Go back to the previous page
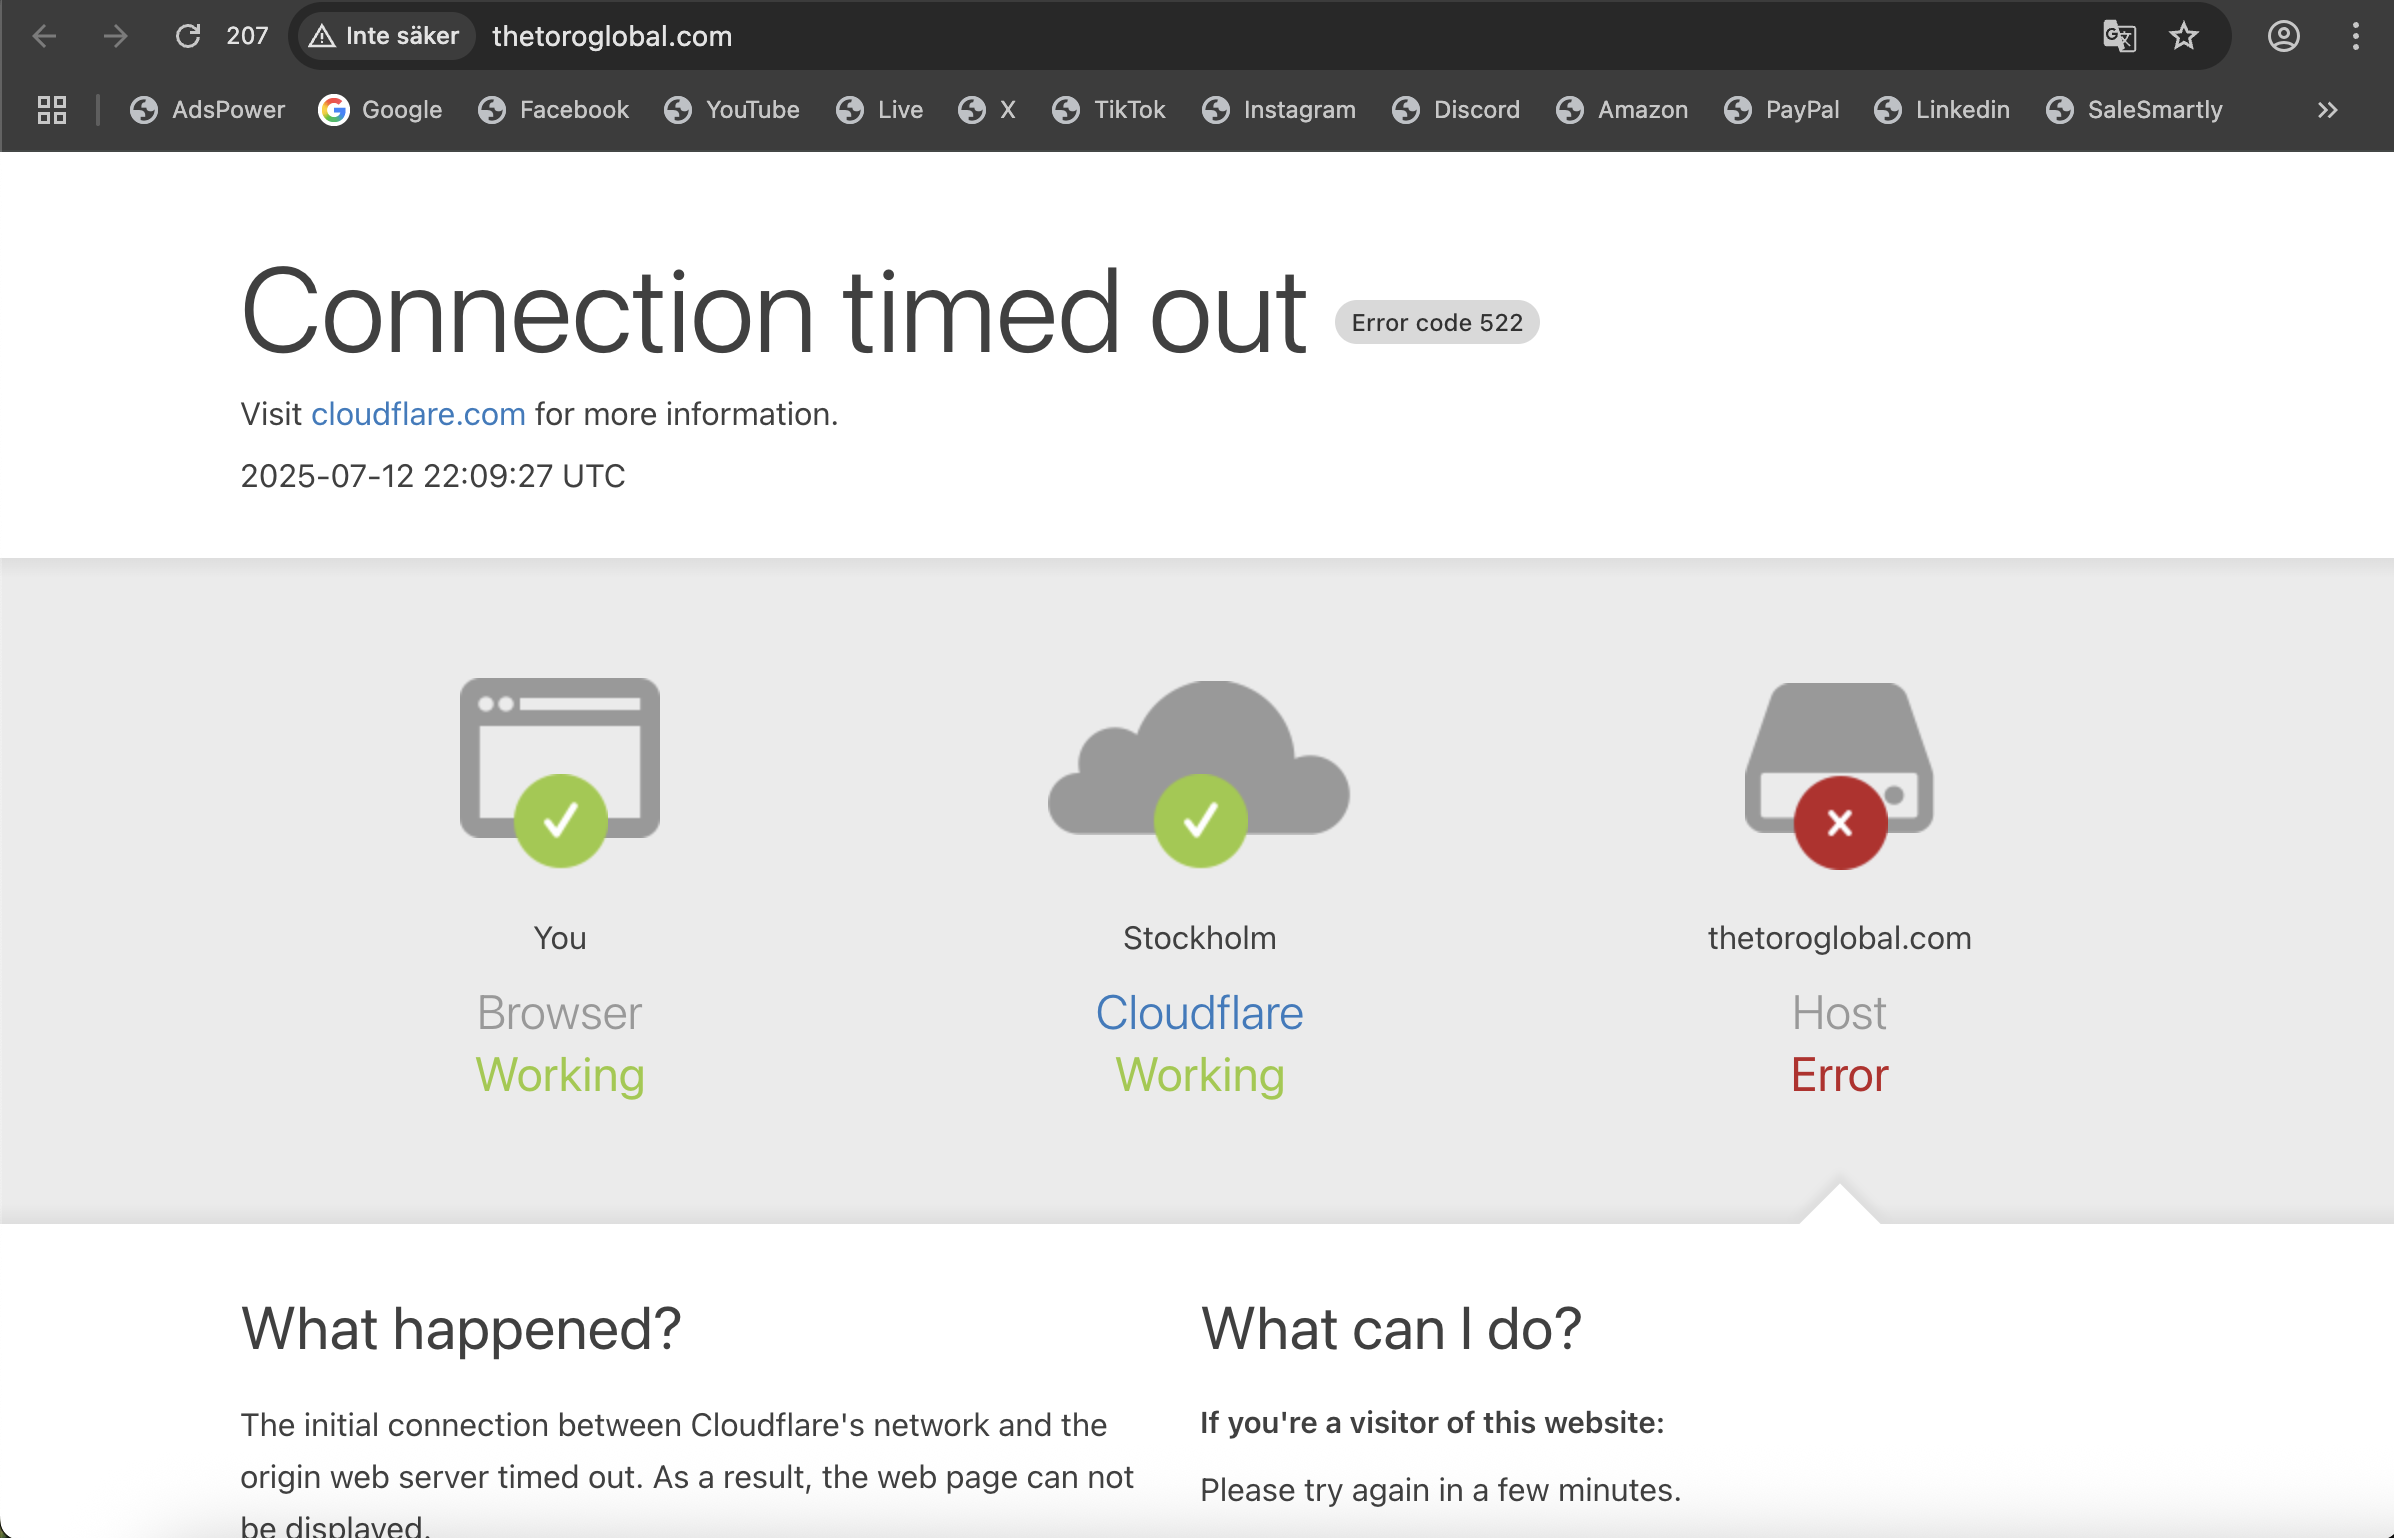 (x=44, y=37)
